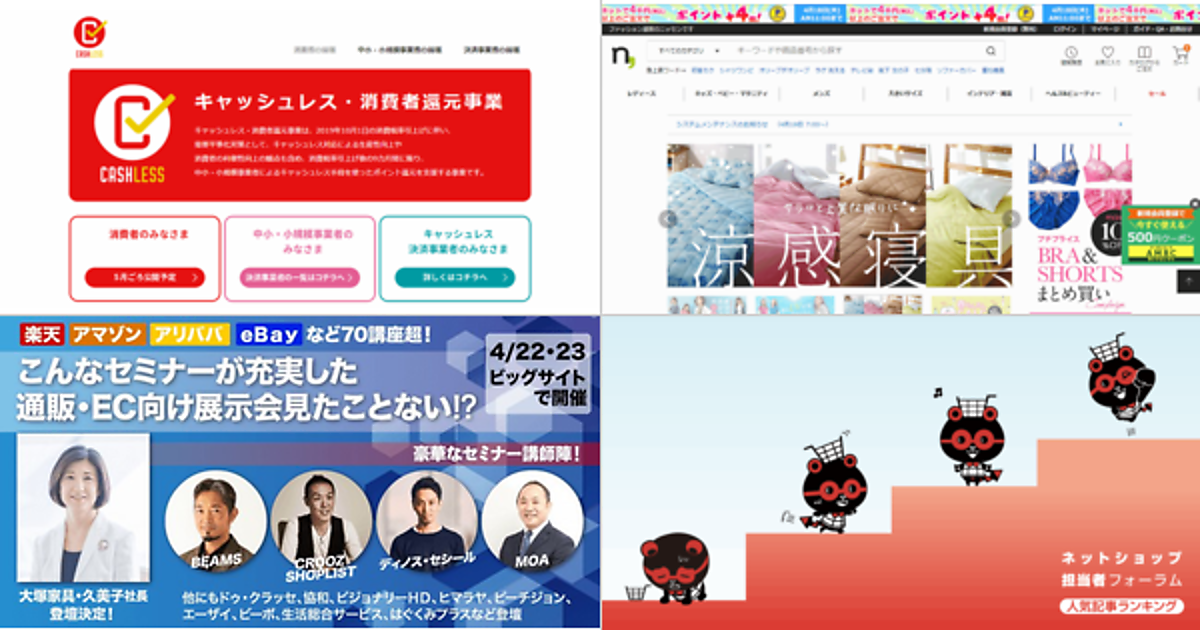The height and width of the screenshot is (630, 1200).
Task: Open the catalog book icon
Action: tap(1145, 53)
